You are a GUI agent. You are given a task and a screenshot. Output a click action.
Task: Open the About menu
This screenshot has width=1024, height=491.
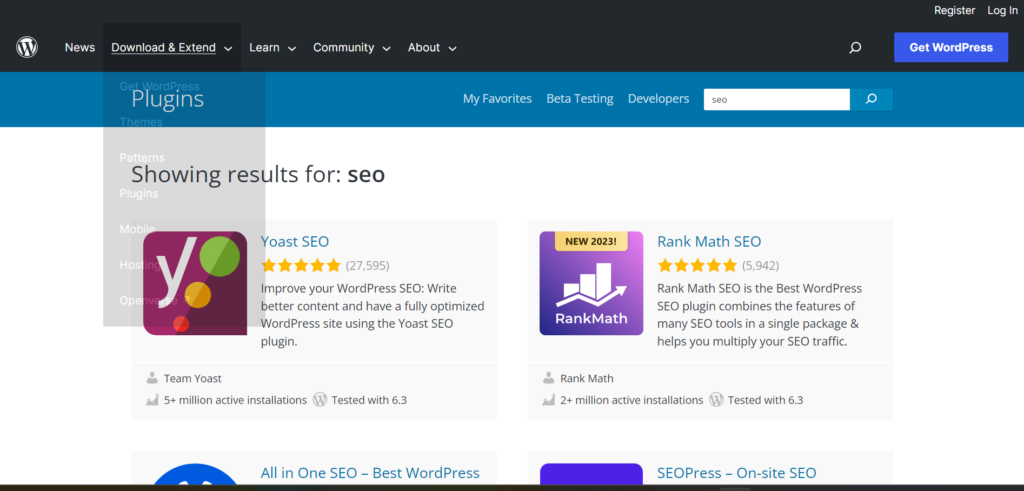click(x=424, y=48)
